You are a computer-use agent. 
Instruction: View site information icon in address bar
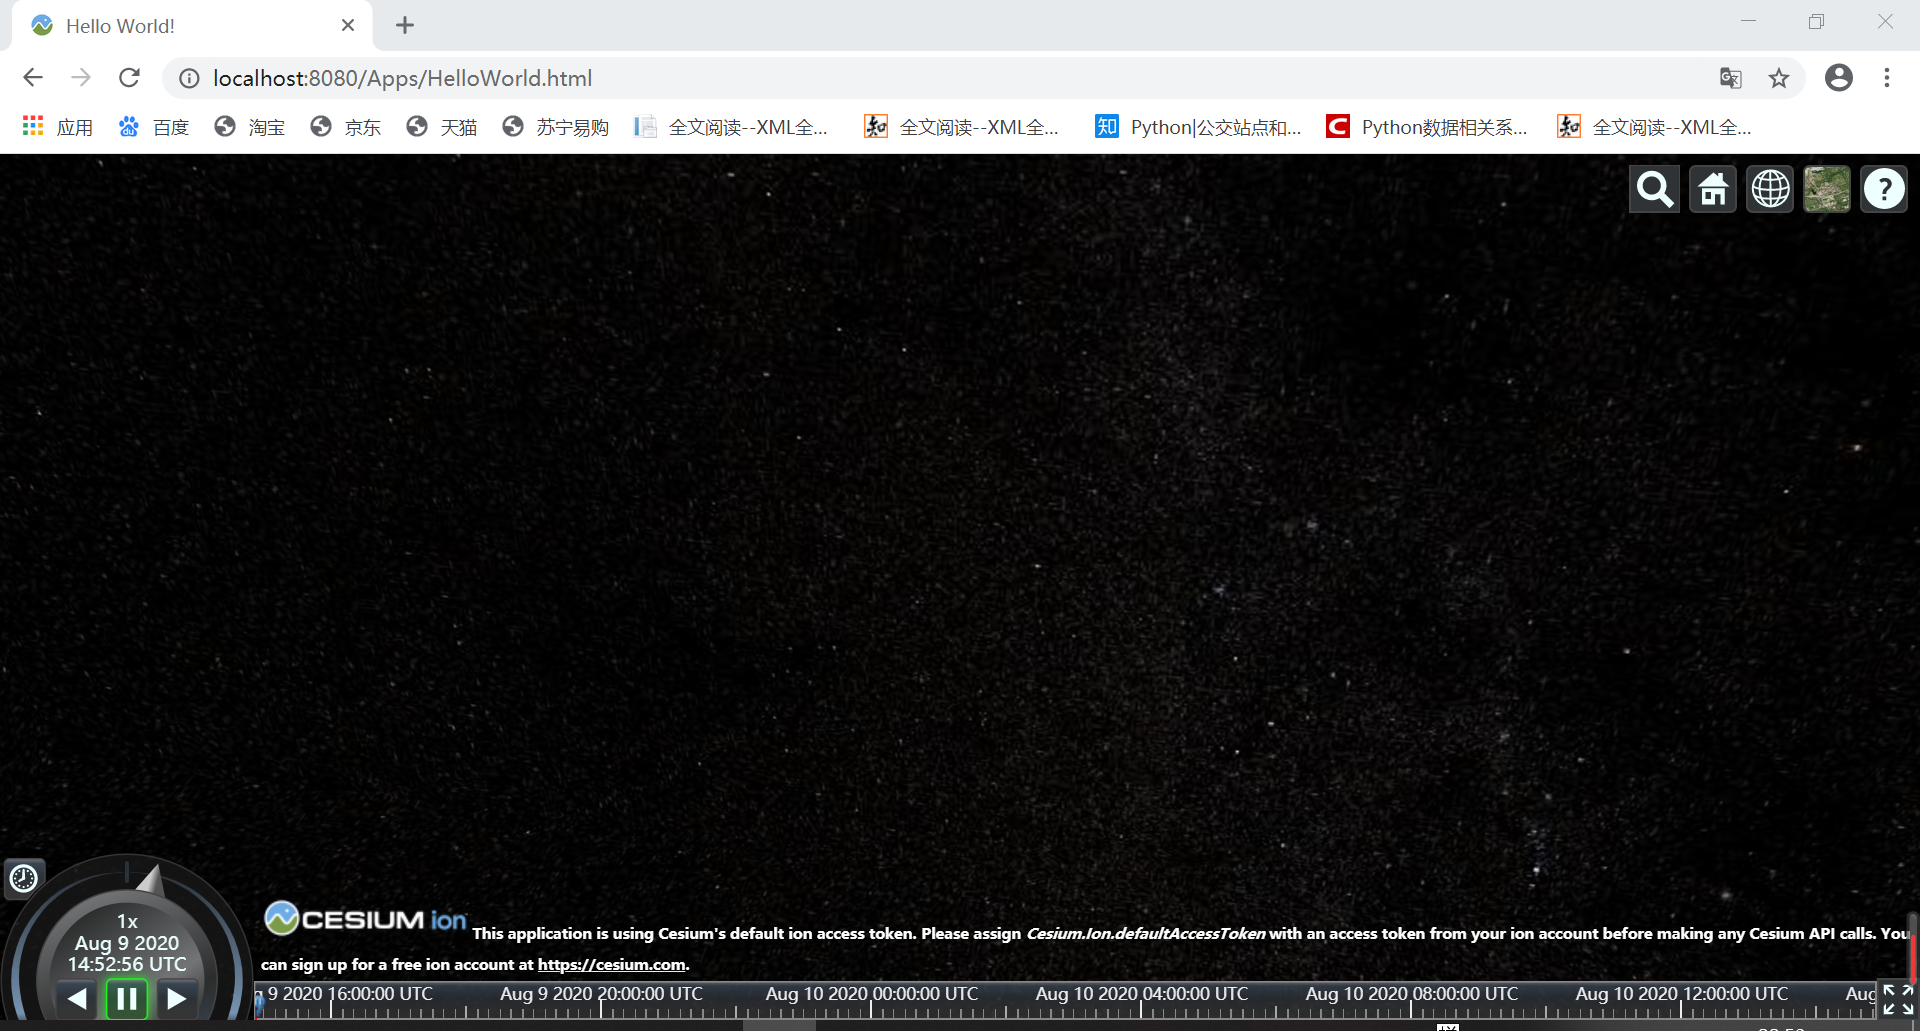coord(189,78)
